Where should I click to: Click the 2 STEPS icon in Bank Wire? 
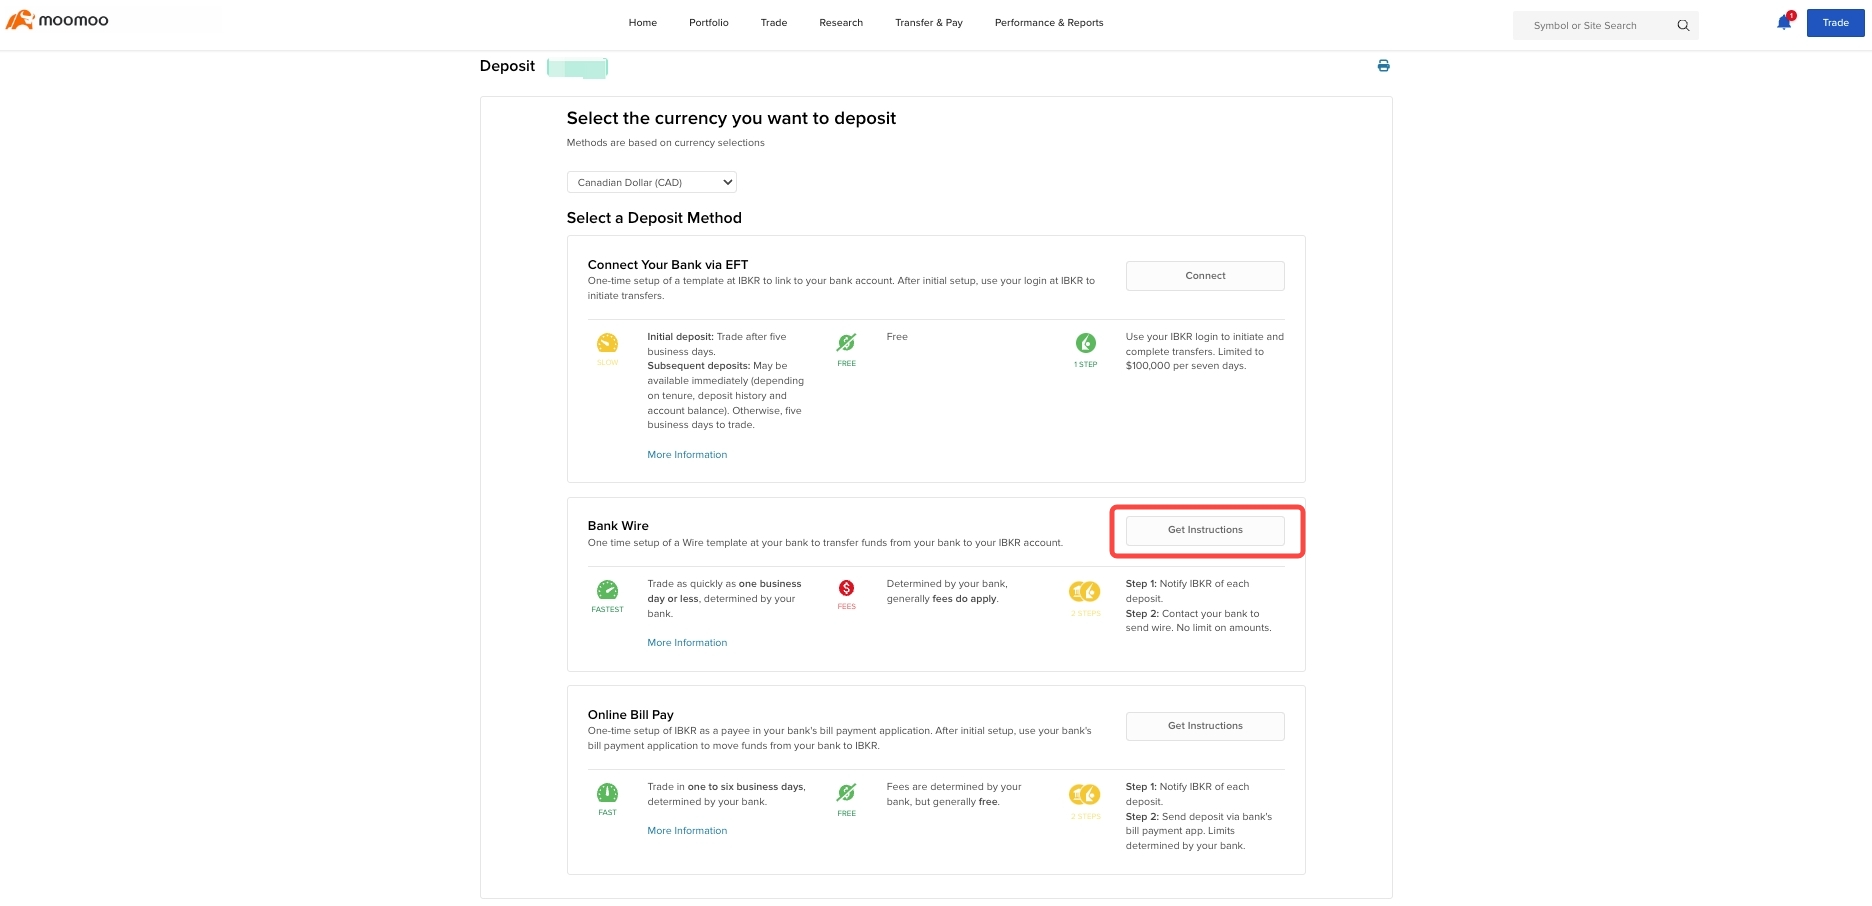[1085, 592]
